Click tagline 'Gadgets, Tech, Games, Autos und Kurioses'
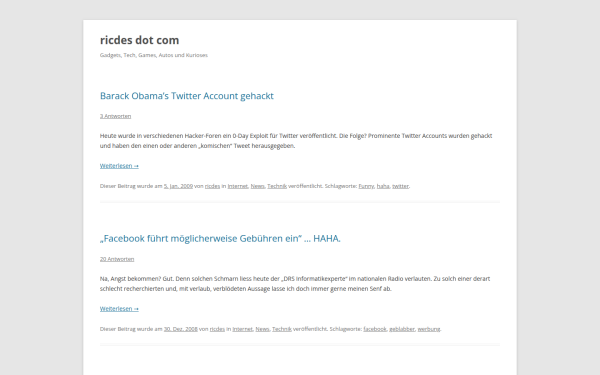This screenshot has width=600, height=375. point(153,55)
